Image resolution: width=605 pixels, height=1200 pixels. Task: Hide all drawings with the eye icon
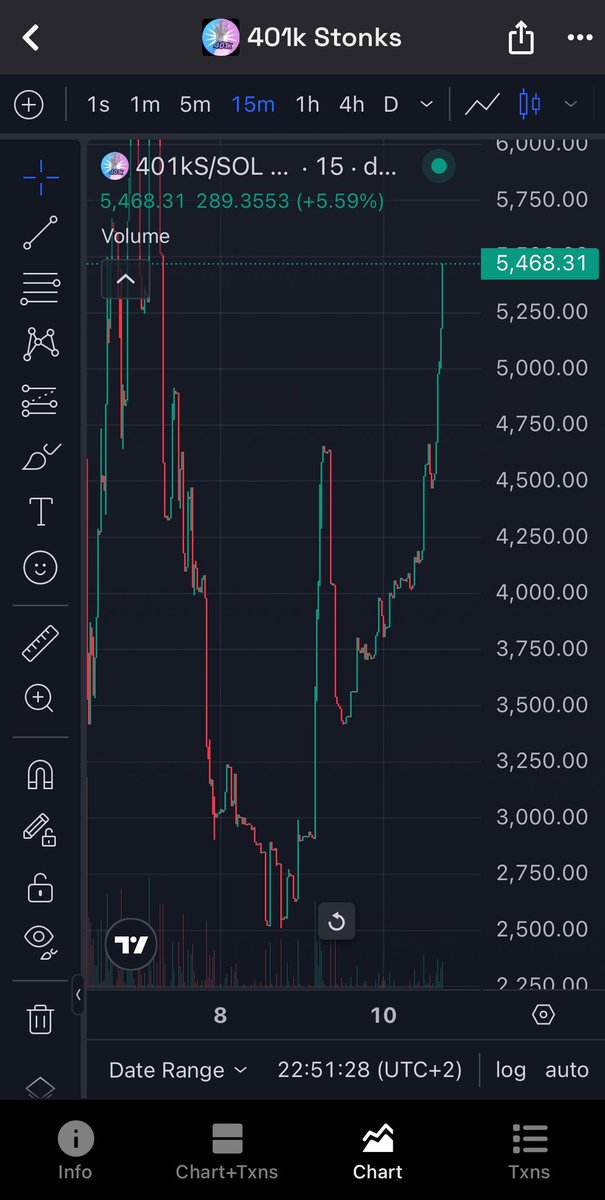(x=40, y=940)
